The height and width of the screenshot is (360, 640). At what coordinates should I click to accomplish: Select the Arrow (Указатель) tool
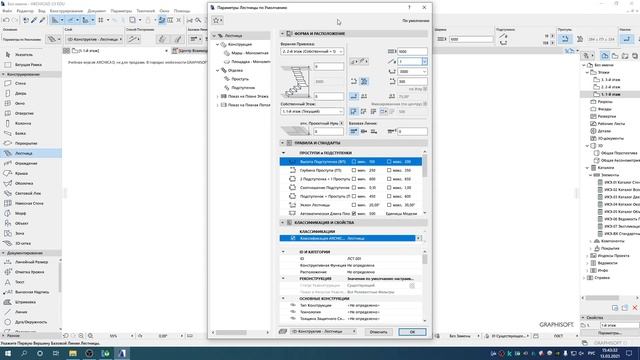(x=24, y=54)
